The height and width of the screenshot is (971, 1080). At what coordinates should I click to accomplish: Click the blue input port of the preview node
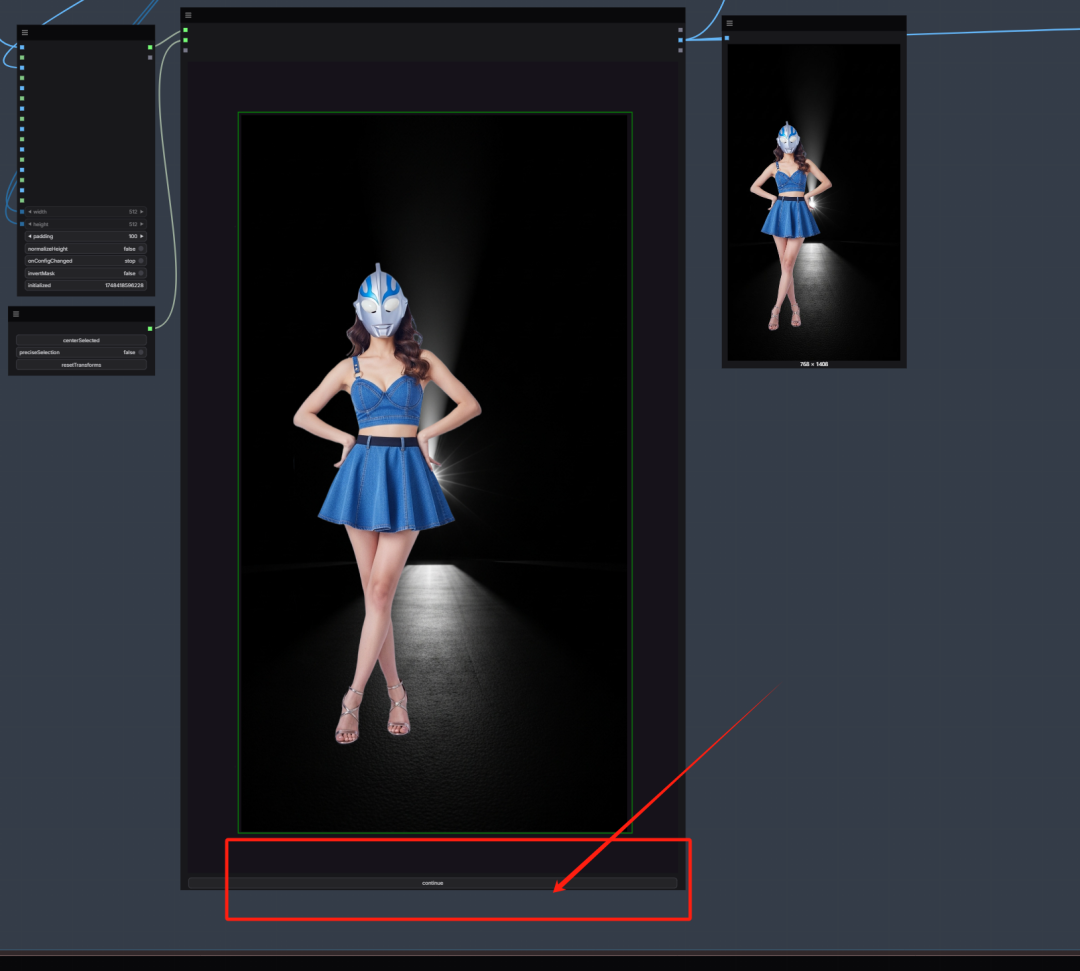point(727,38)
